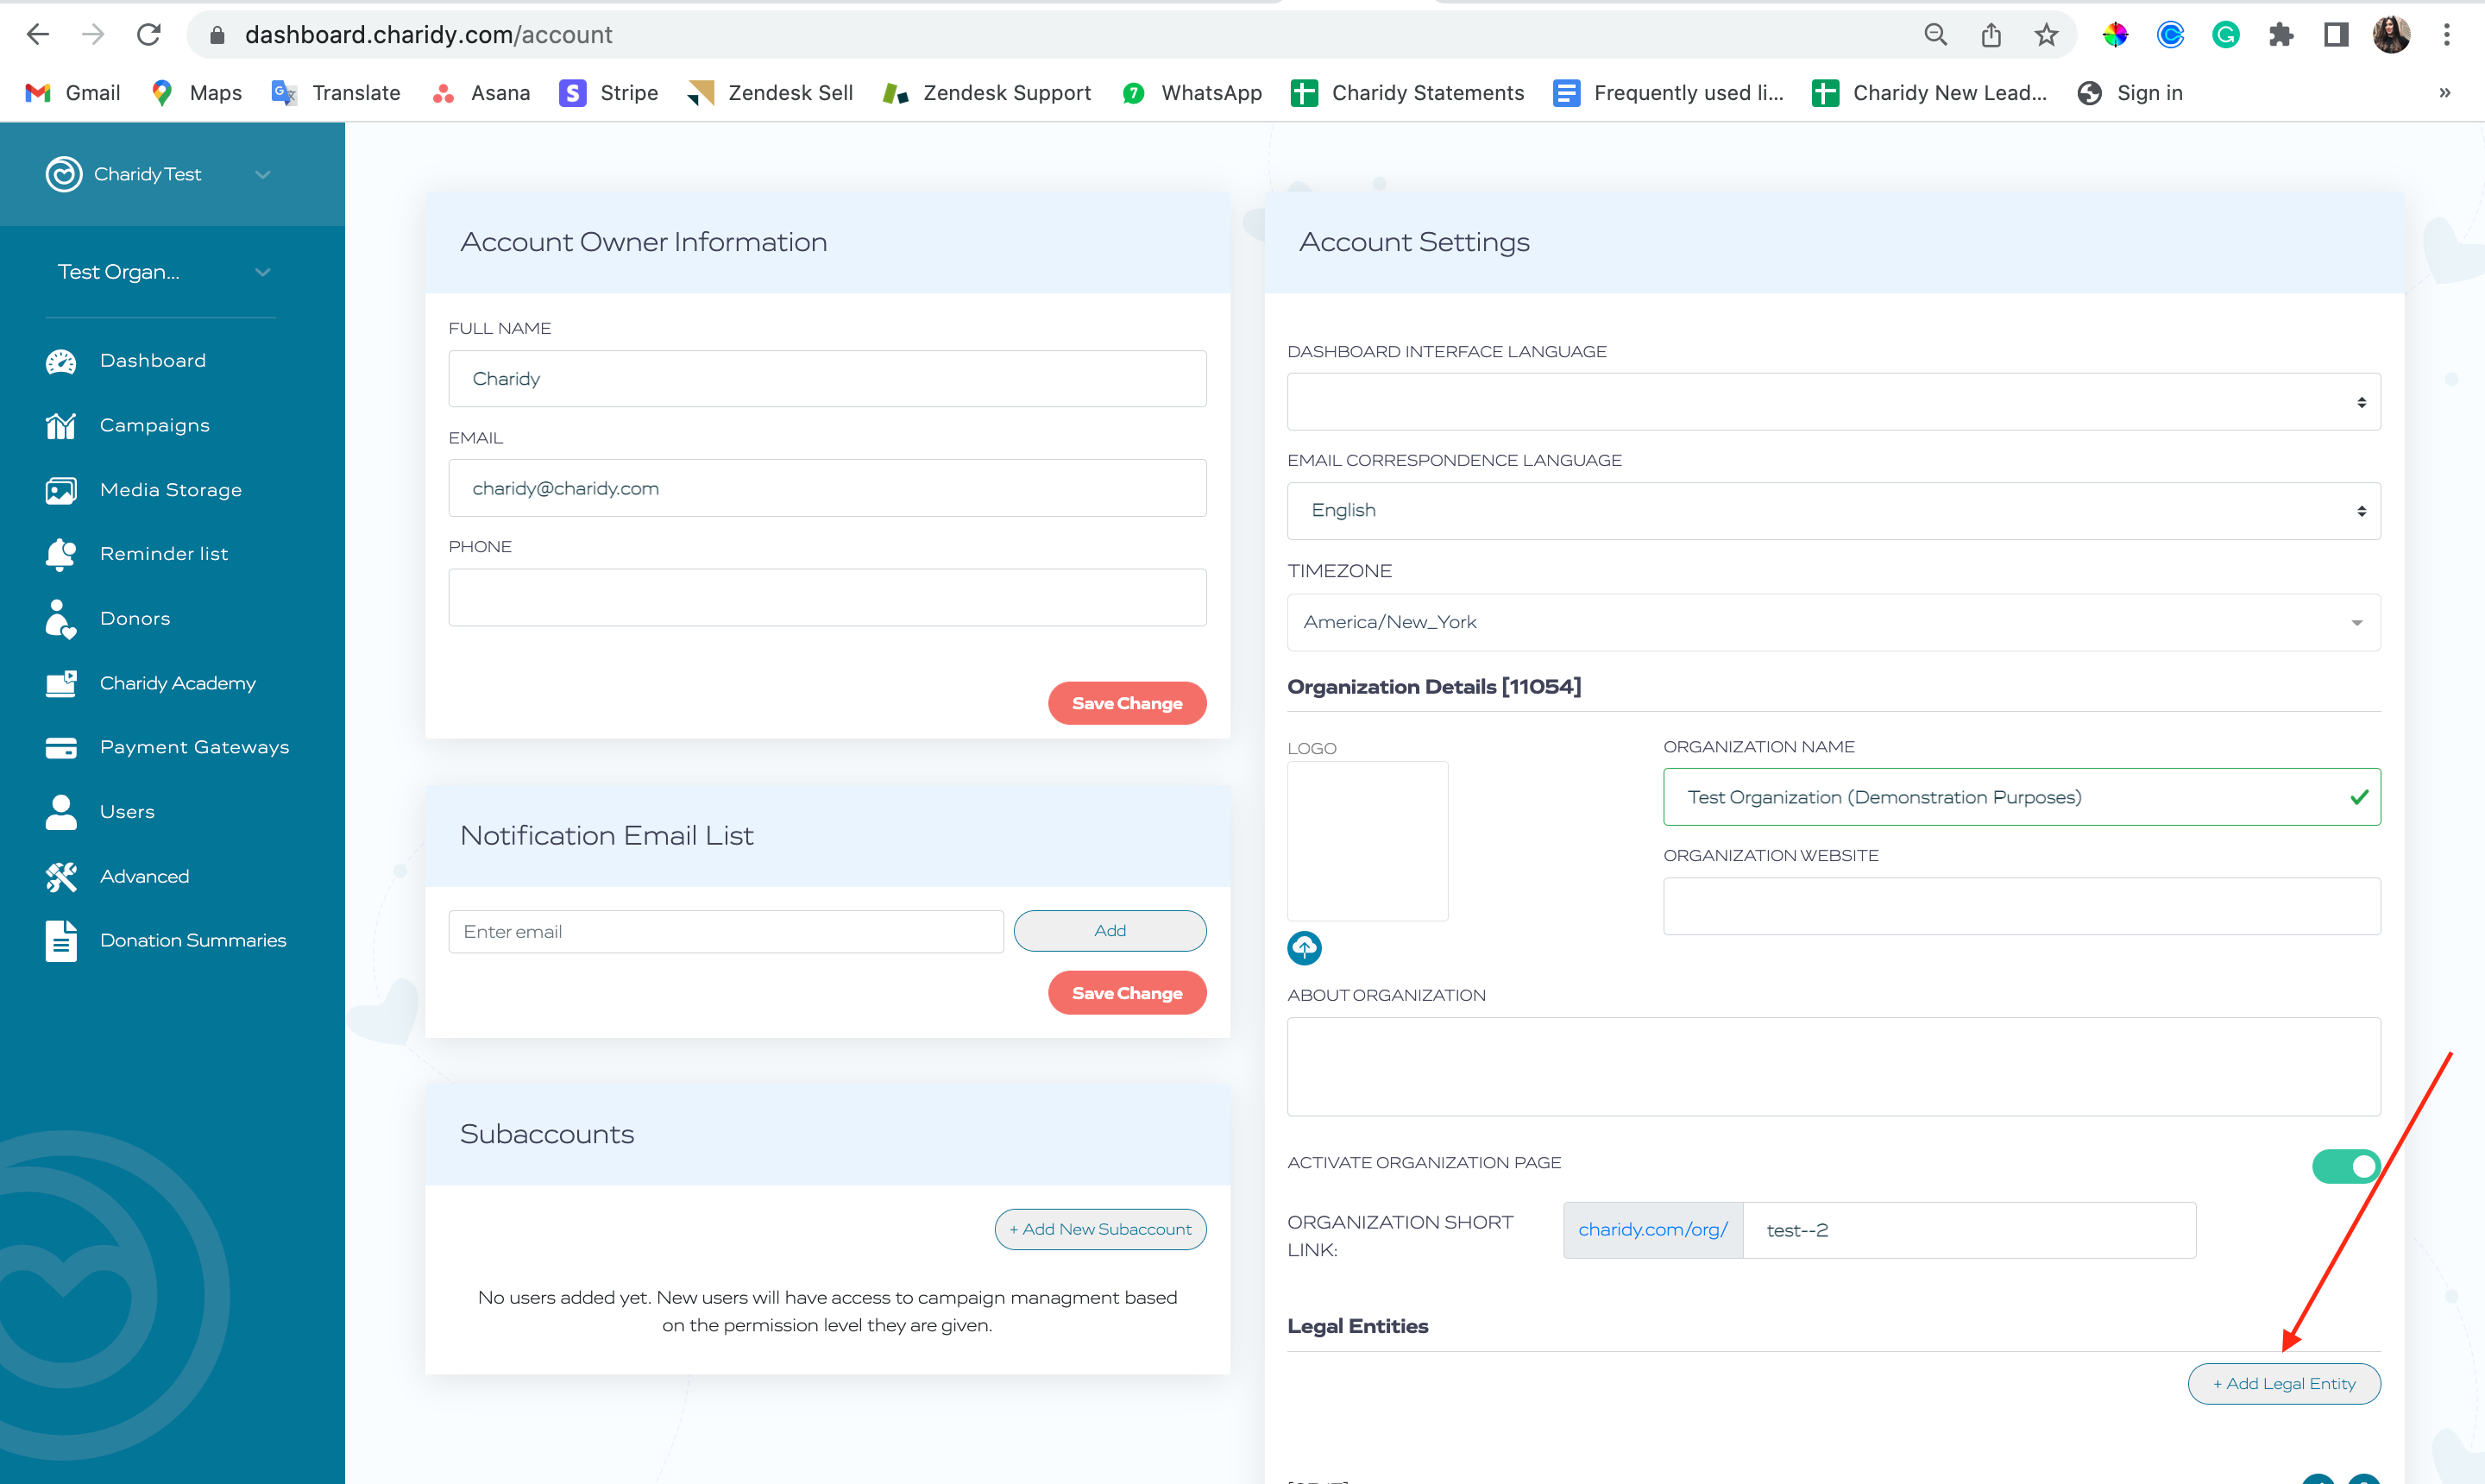The height and width of the screenshot is (1484, 2485).
Task: Open the Advanced tools icon
Action: pos(61,877)
